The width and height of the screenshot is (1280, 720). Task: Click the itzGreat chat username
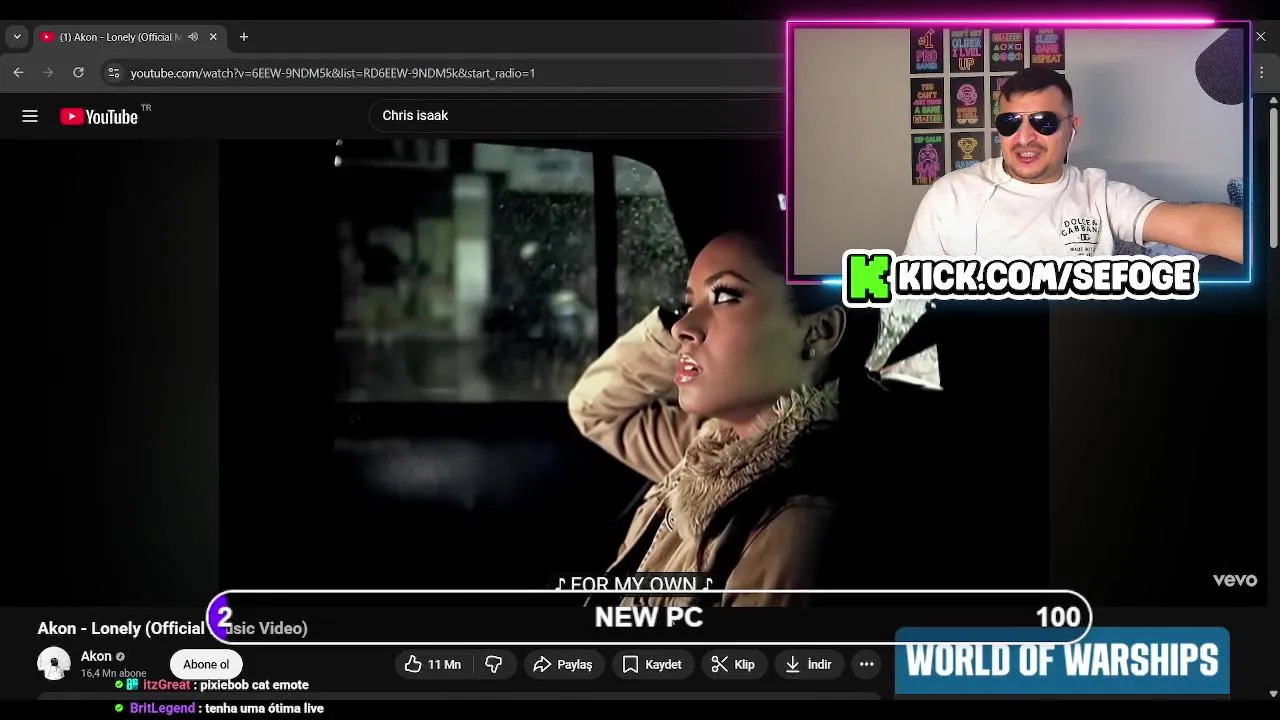click(166, 685)
